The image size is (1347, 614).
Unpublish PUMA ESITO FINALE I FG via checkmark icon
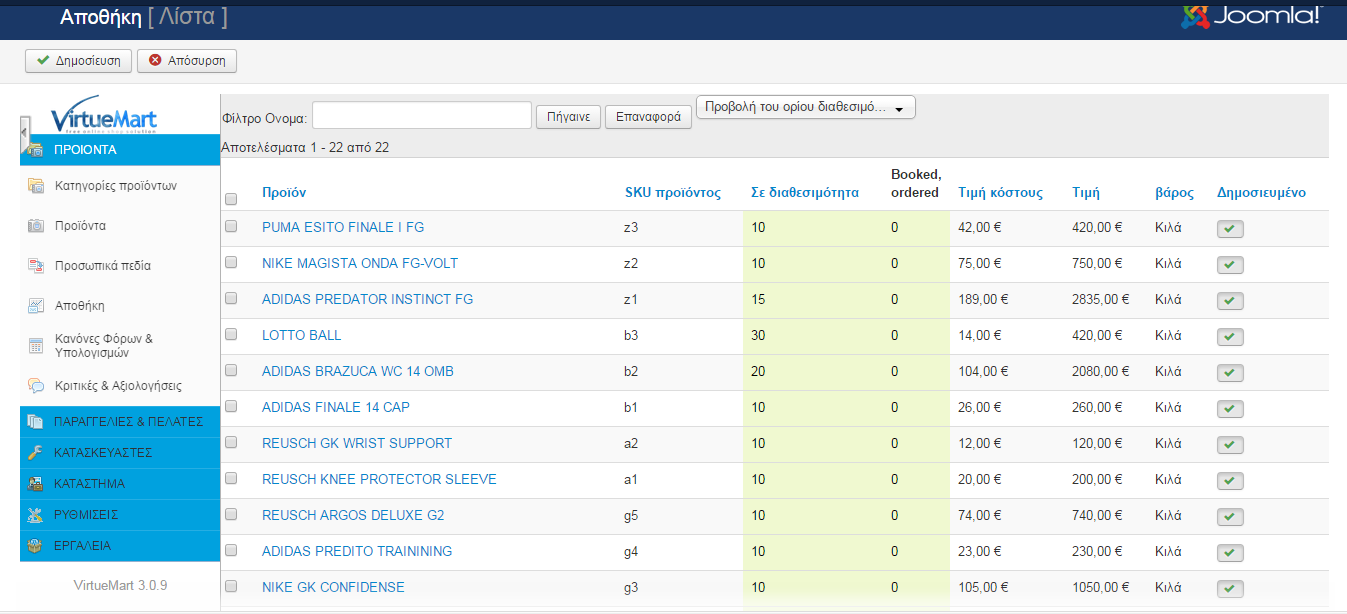(1230, 229)
